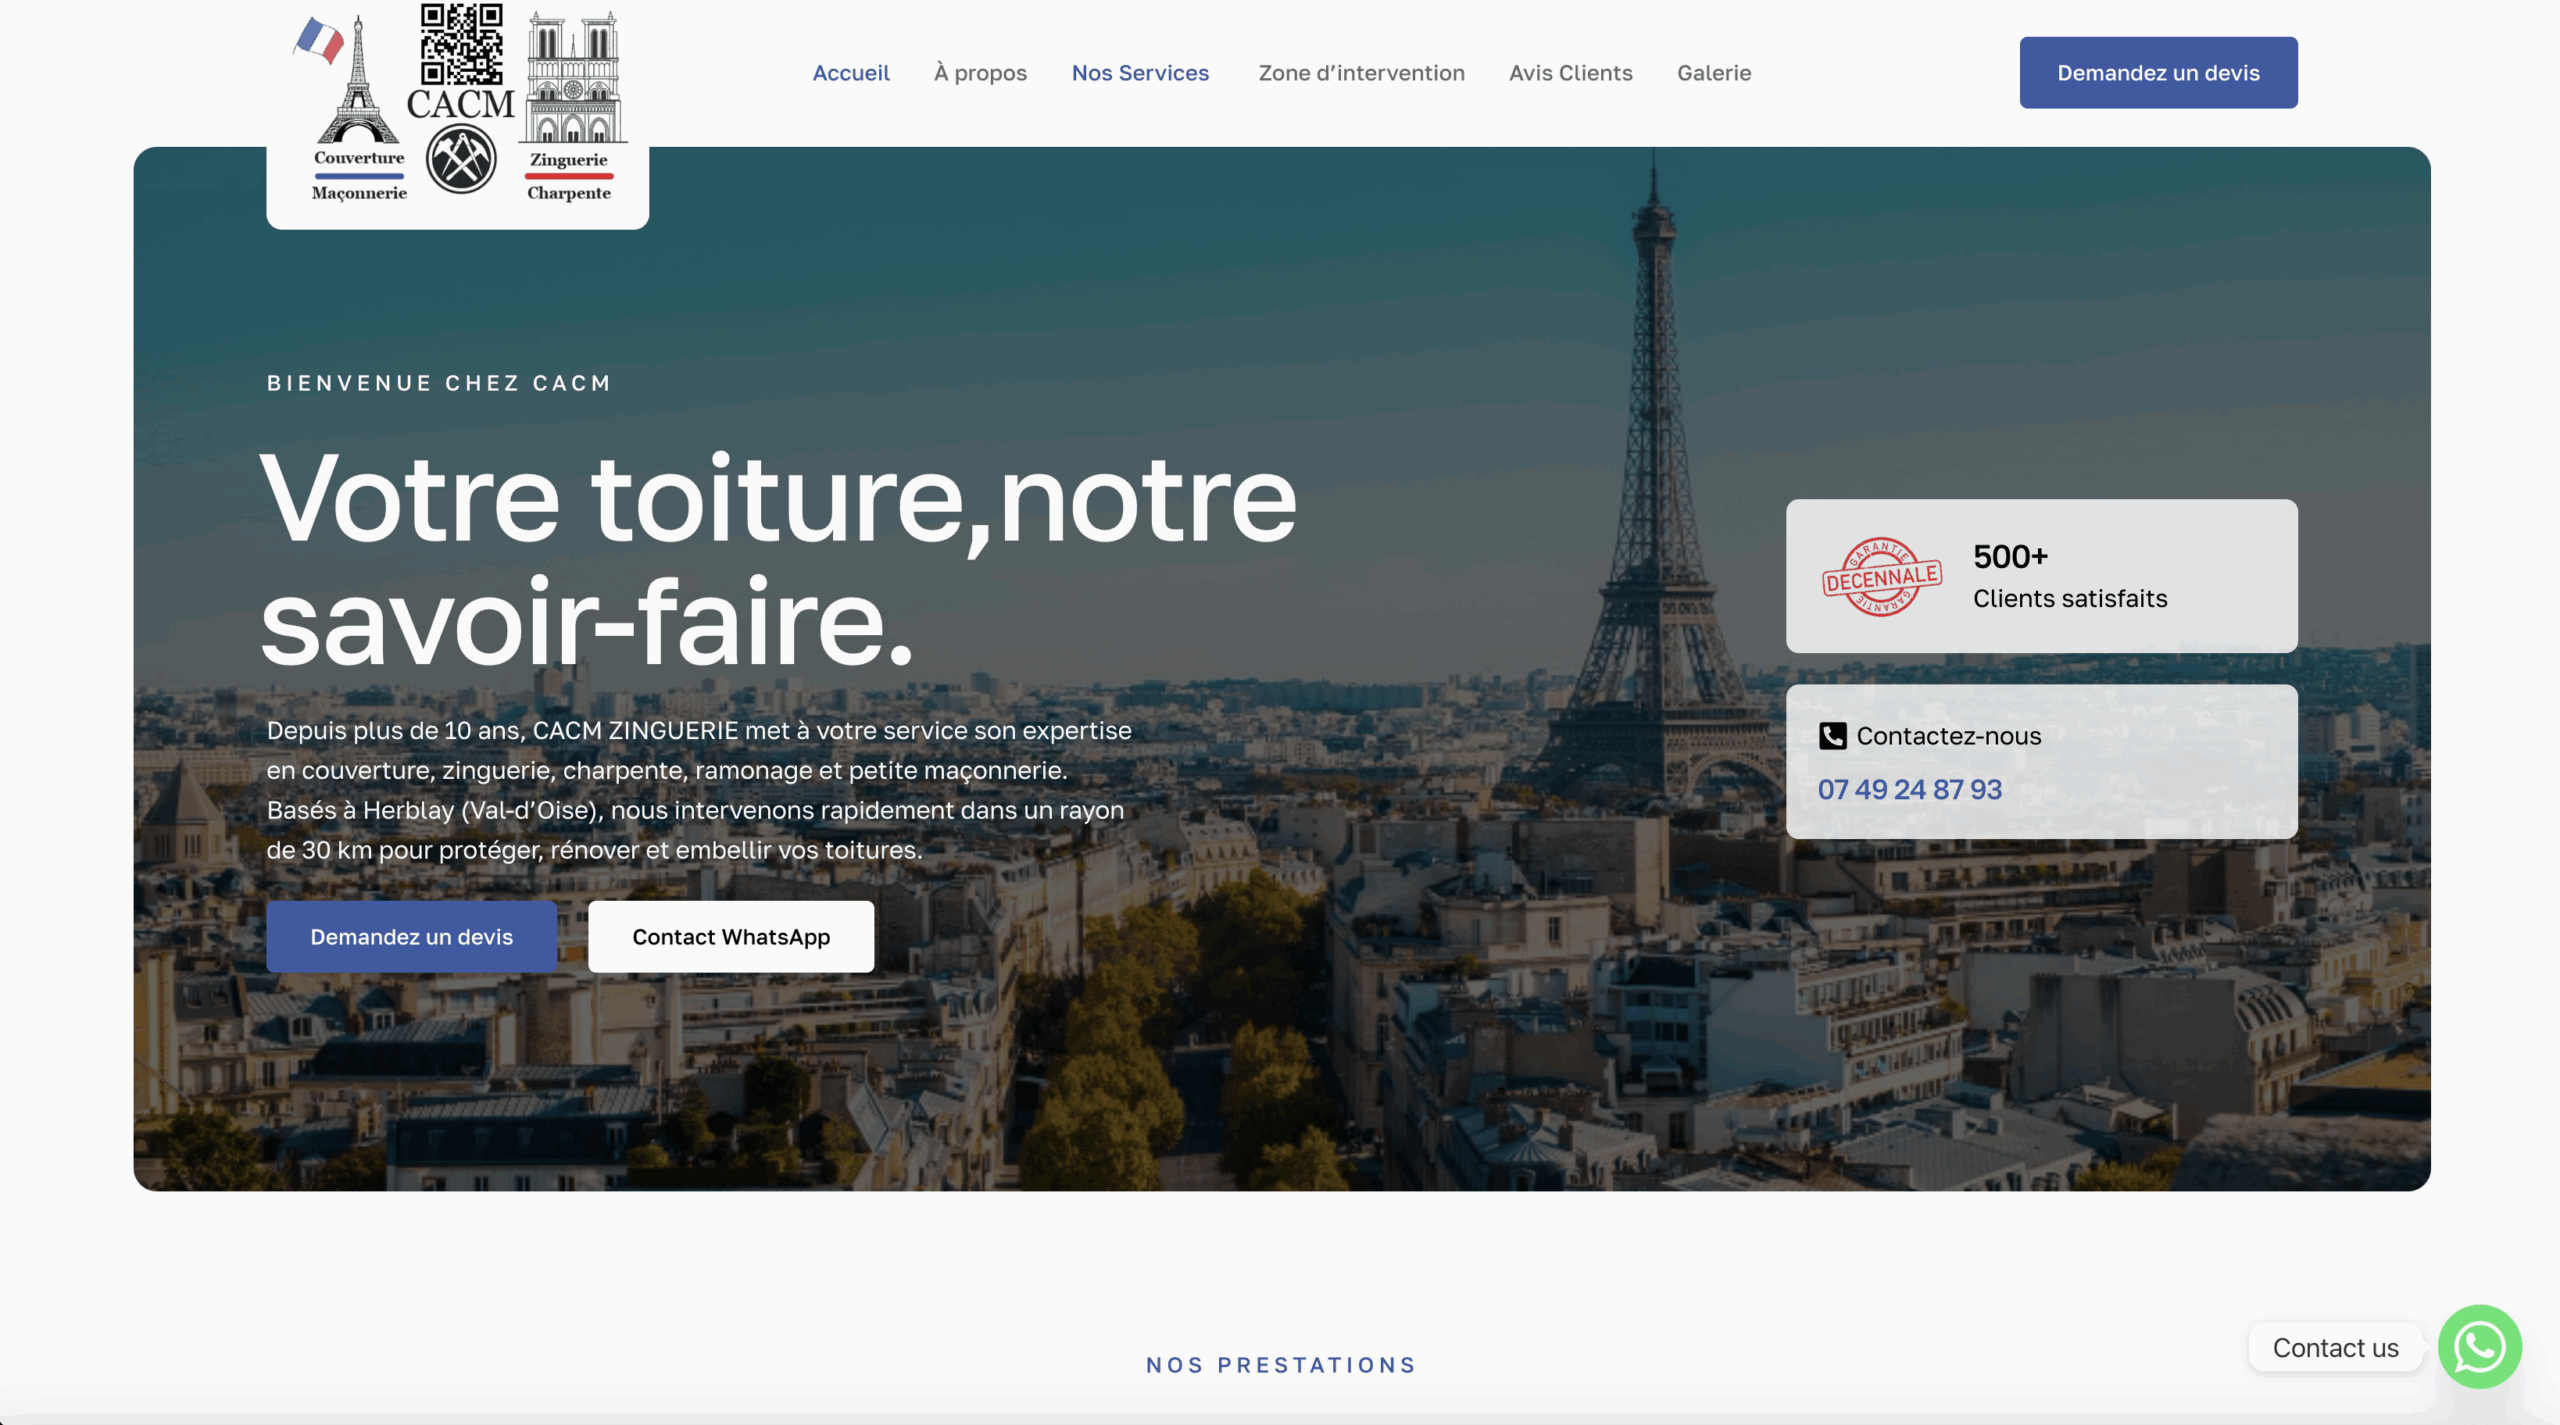
Task: Click header Demandez un devis button
Action: click(x=2158, y=73)
